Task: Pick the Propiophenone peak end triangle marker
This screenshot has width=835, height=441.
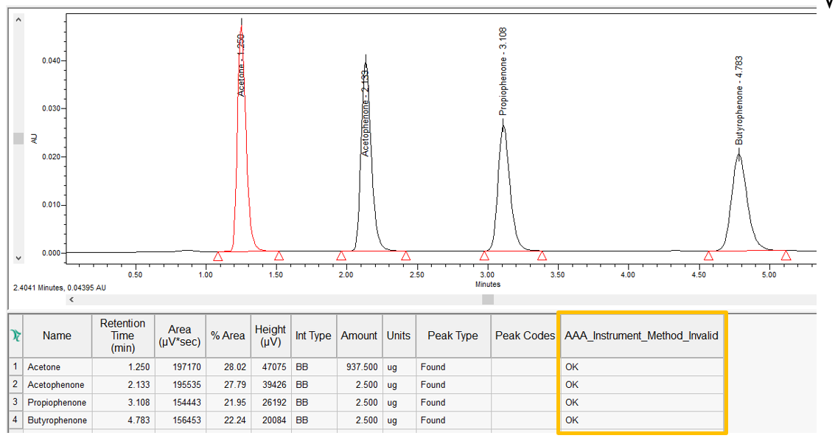Action: (x=542, y=257)
